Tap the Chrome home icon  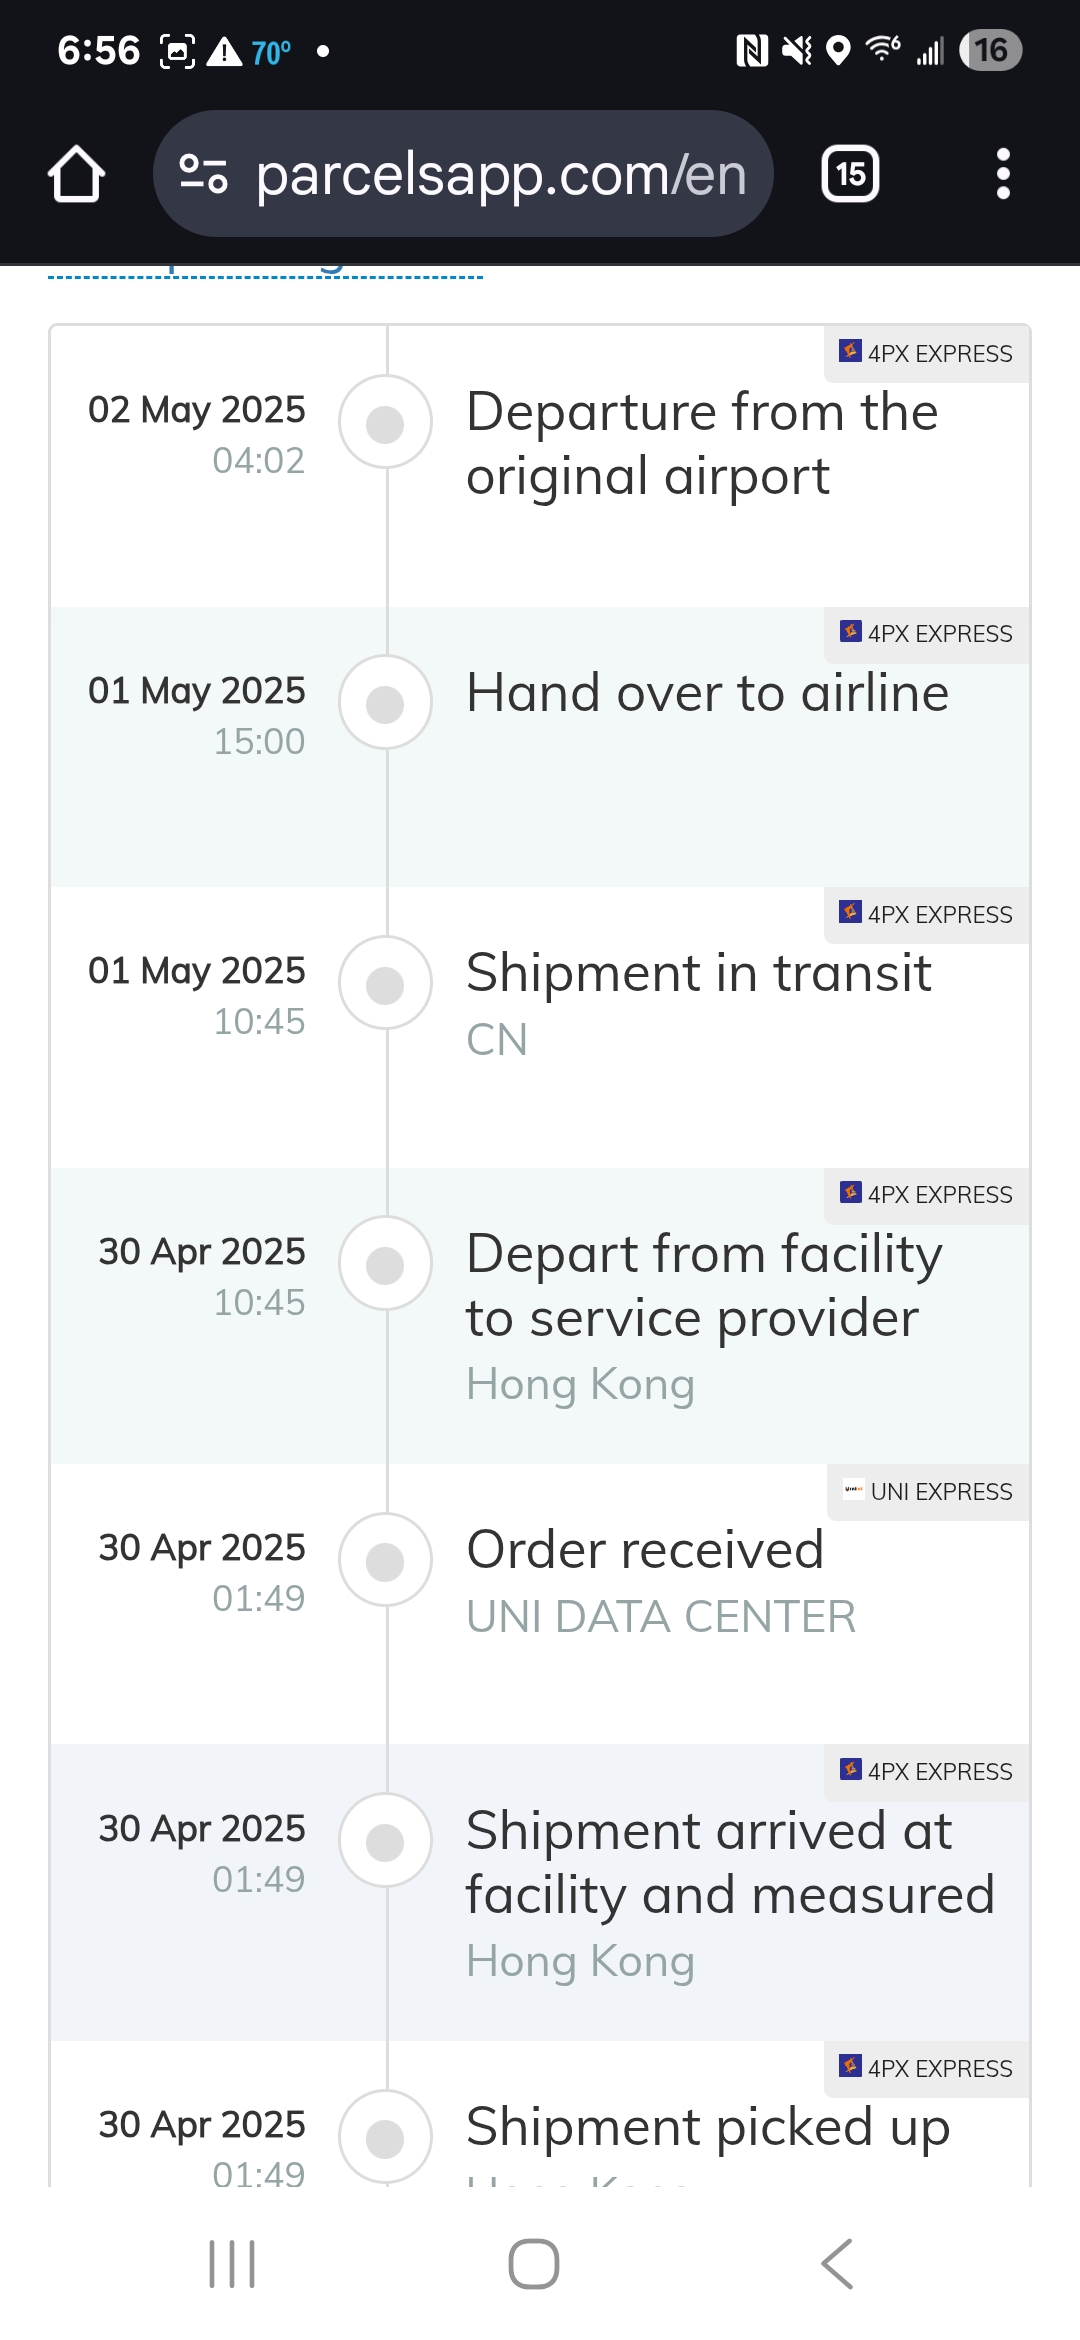click(76, 174)
